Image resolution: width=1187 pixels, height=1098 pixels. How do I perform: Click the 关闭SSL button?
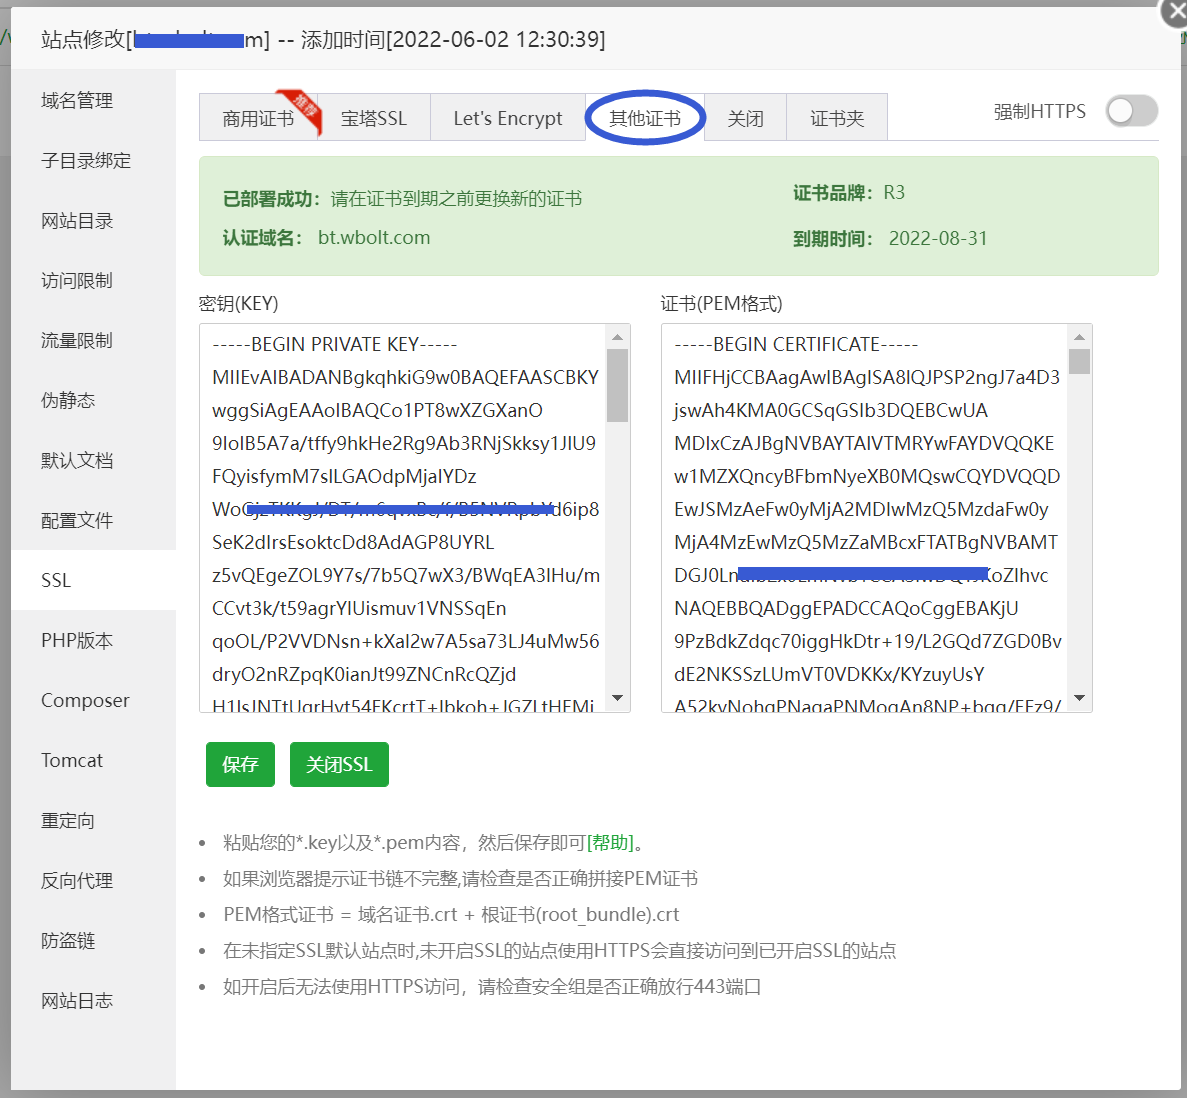tap(339, 764)
